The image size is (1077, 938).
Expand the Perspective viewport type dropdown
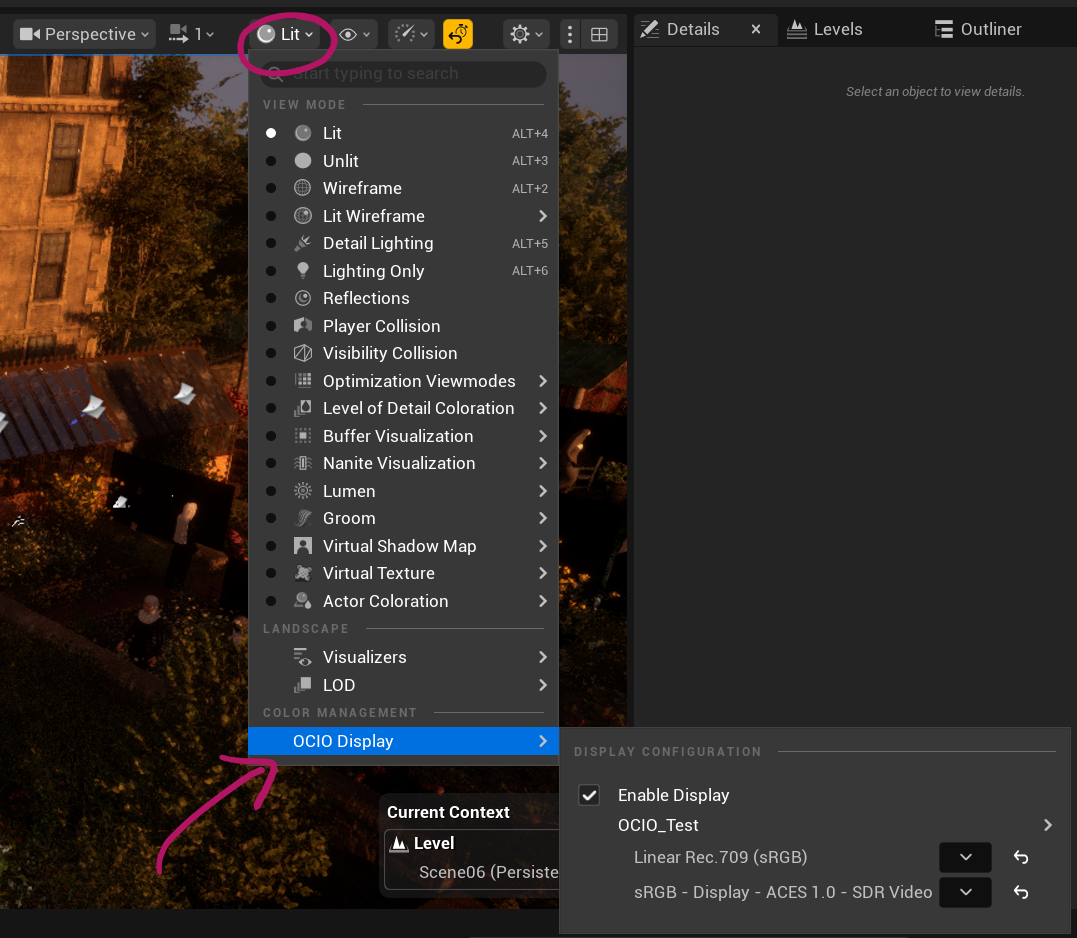coord(85,34)
